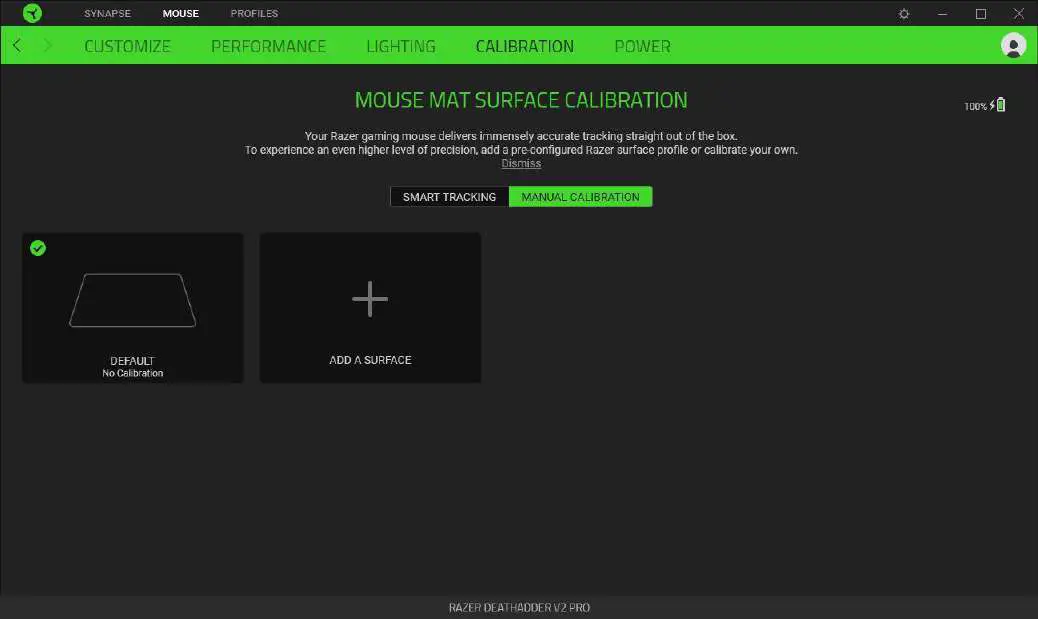Switch to Smart Tracking mode

(448, 196)
